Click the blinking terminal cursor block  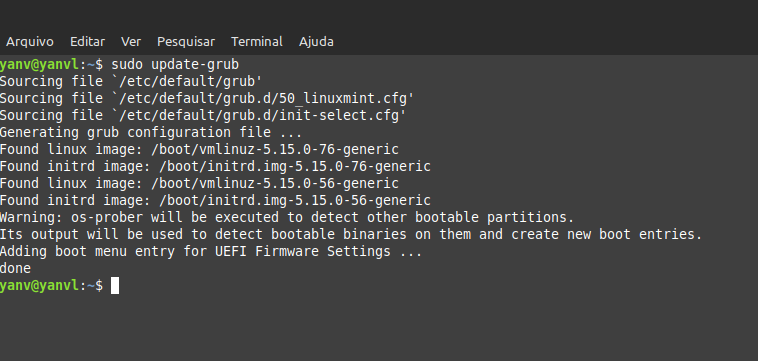pos(115,286)
